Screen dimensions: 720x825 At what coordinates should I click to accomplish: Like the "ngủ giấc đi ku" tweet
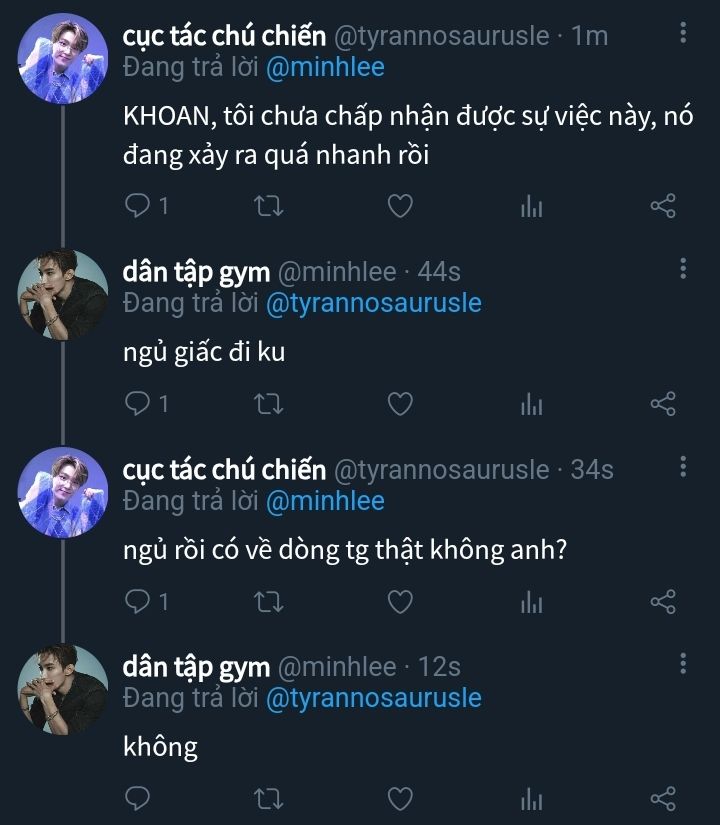[x=400, y=404]
